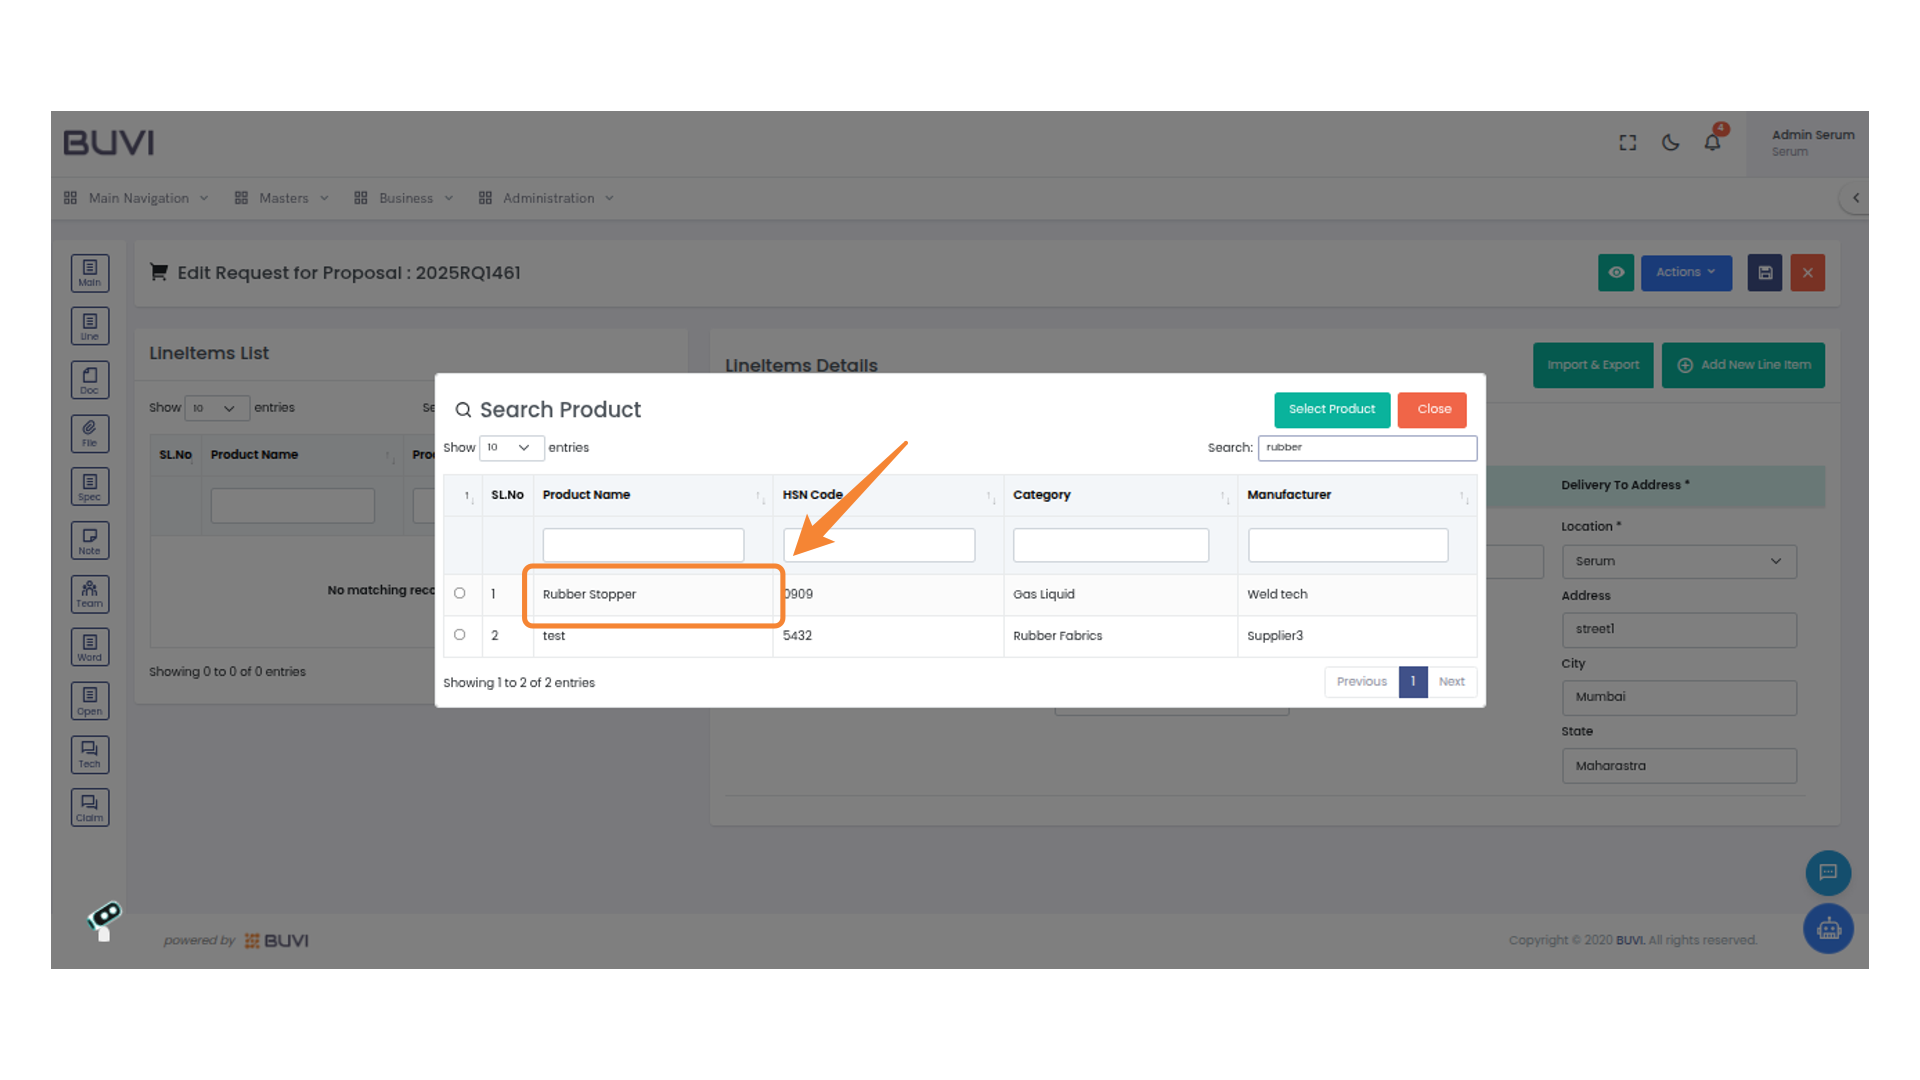Open the Note sidebar icon
This screenshot has height=1080, width=1920.
(90, 541)
